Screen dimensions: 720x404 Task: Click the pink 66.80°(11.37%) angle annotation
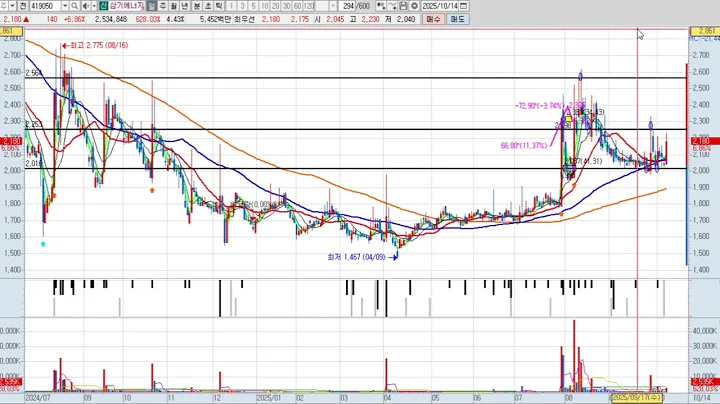point(524,146)
